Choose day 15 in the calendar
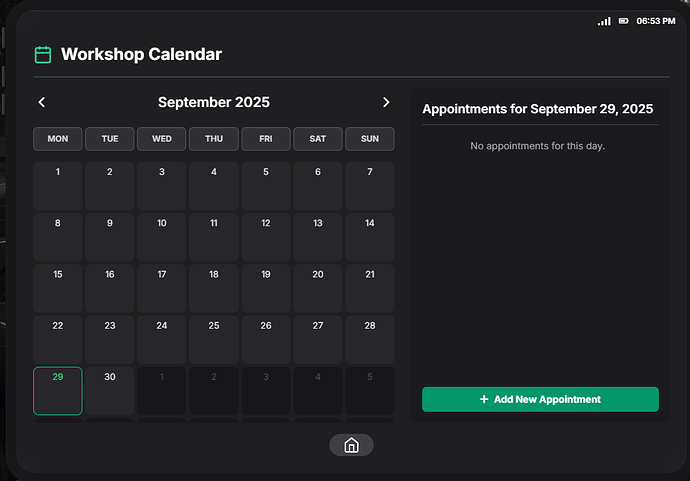The image size is (690, 481). coord(58,288)
